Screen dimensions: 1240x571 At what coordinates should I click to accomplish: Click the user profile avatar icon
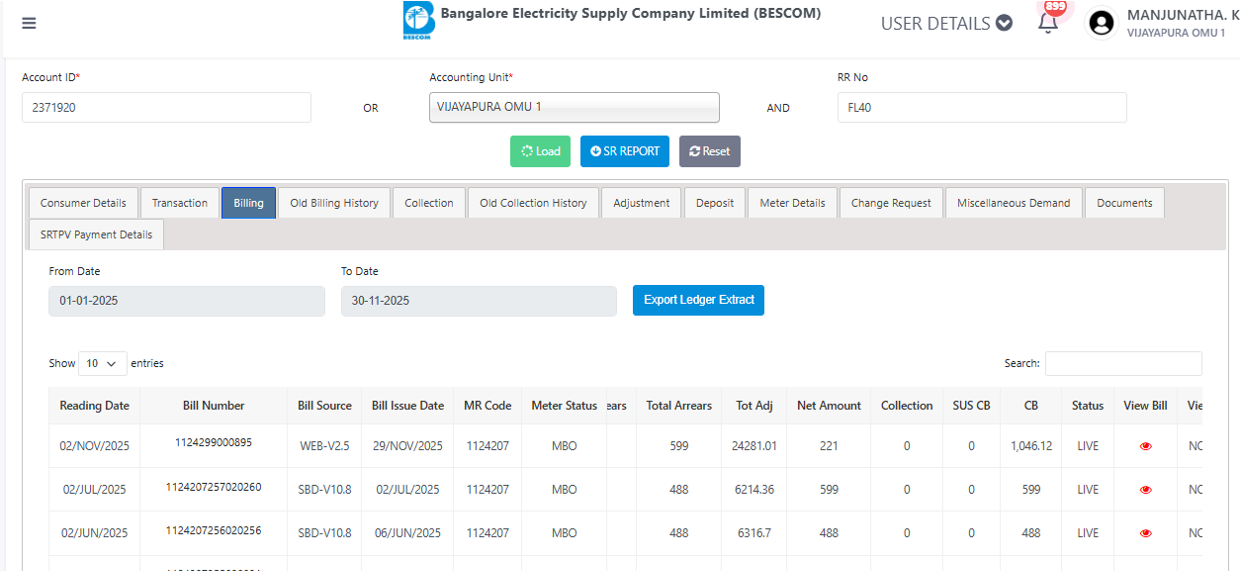[1101, 23]
